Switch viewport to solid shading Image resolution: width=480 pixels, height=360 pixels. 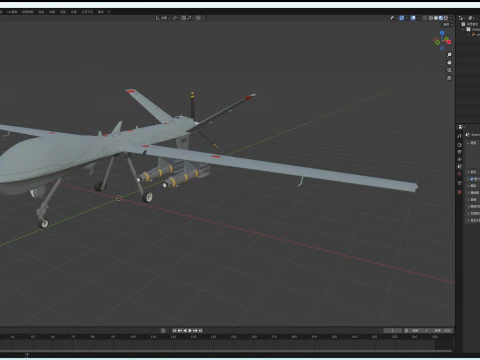coord(436,18)
